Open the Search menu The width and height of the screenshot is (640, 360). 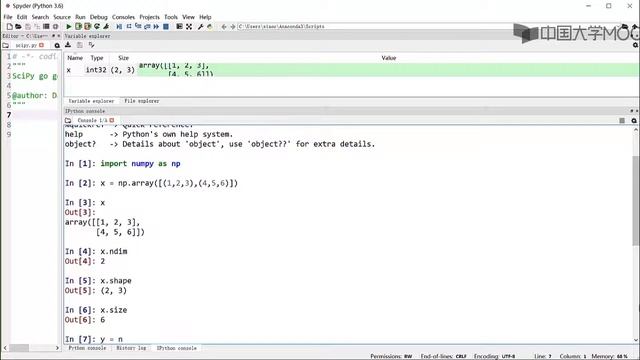pos(40,17)
